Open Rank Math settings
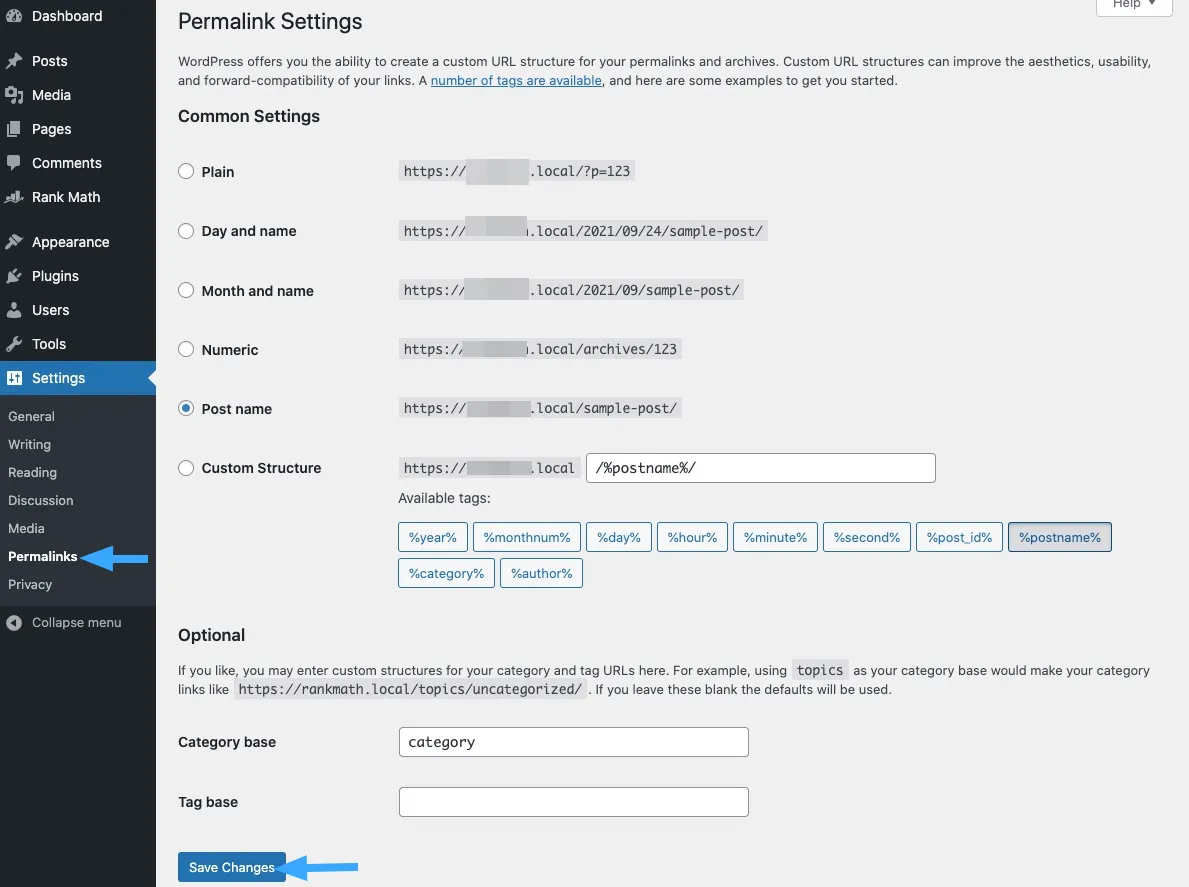This screenshot has height=887, width=1189. tap(65, 197)
